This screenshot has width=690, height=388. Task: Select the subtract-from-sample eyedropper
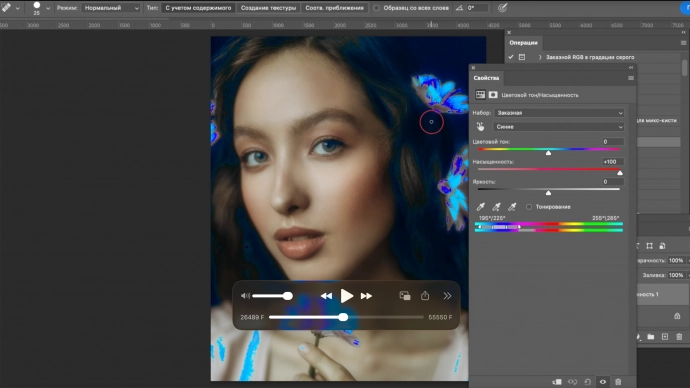coord(512,207)
